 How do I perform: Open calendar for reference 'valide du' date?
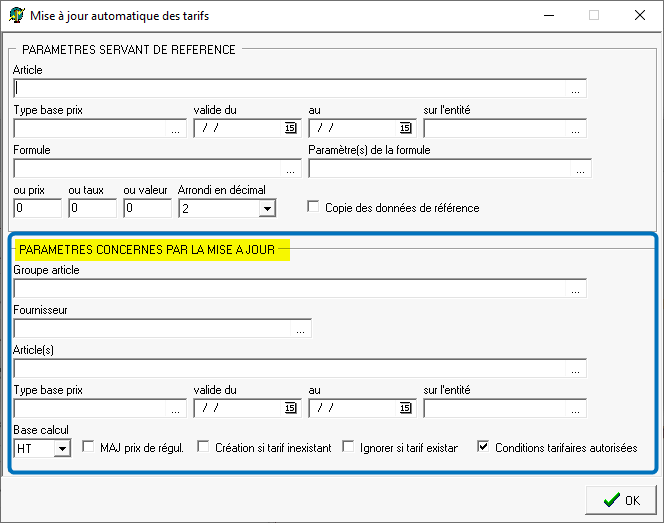(x=291, y=128)
